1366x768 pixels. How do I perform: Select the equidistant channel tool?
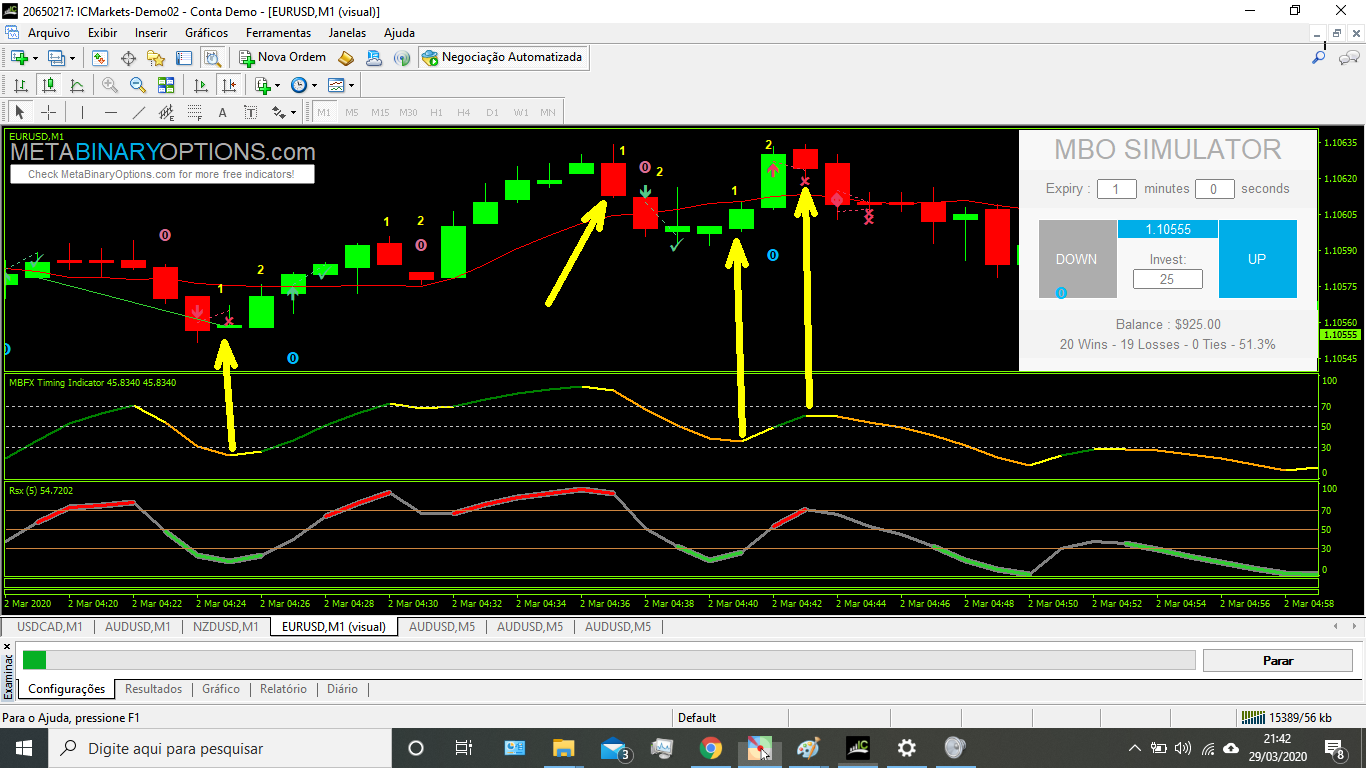166,112
